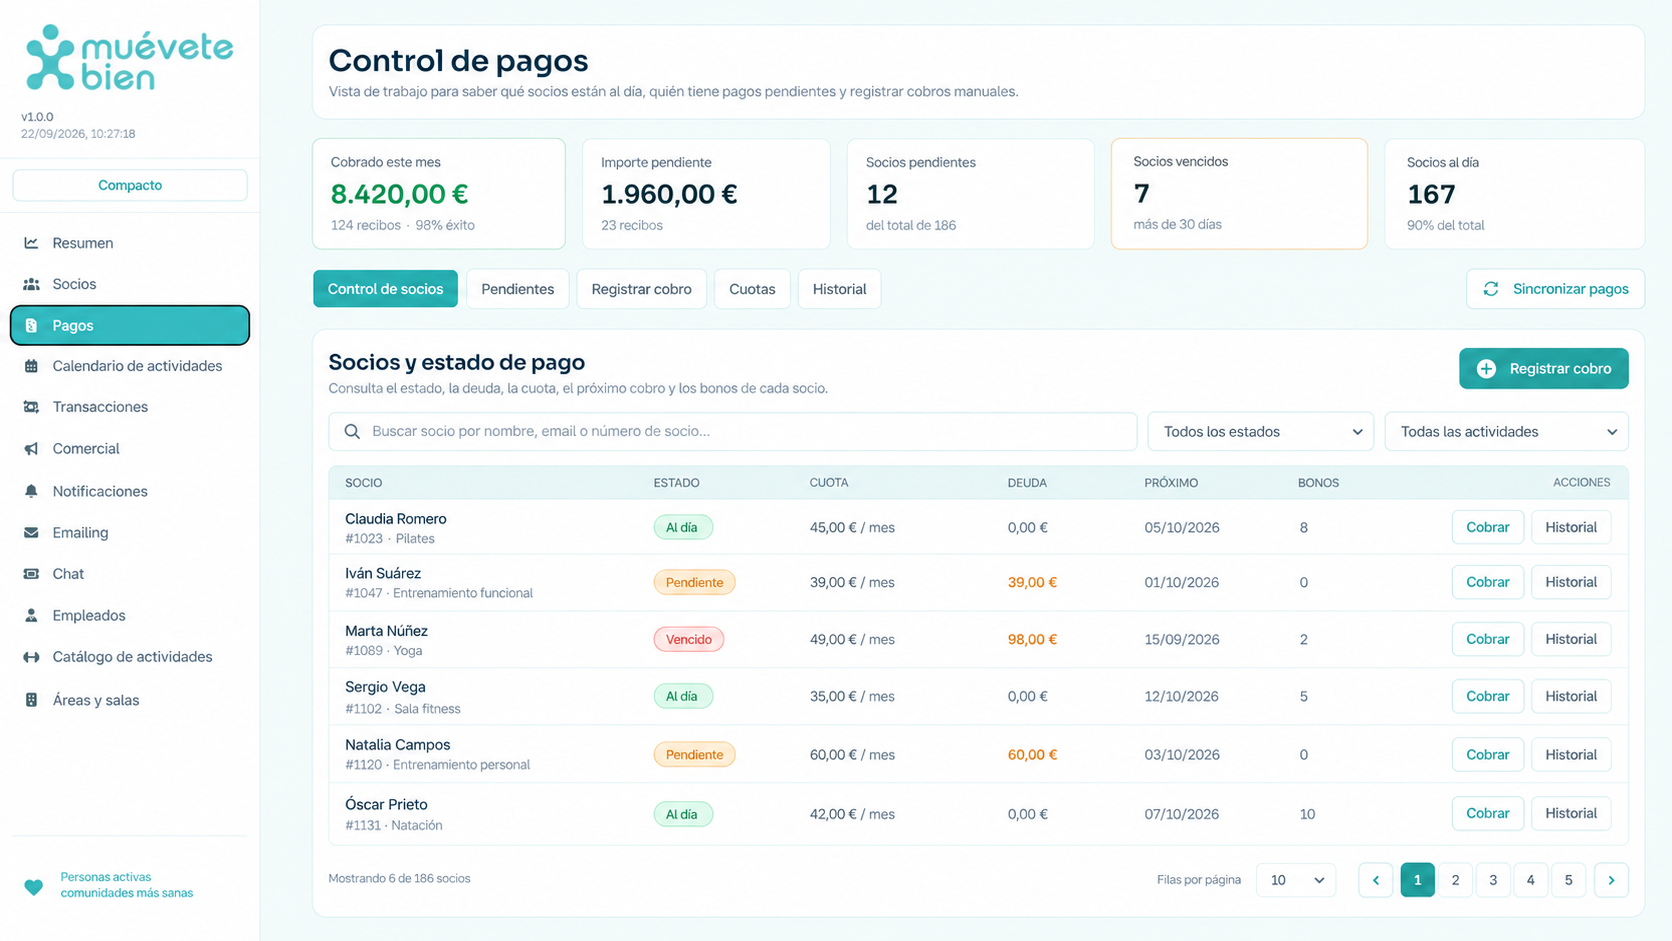Open Historial for Óscar Prieto

[x=1570, y=813]
